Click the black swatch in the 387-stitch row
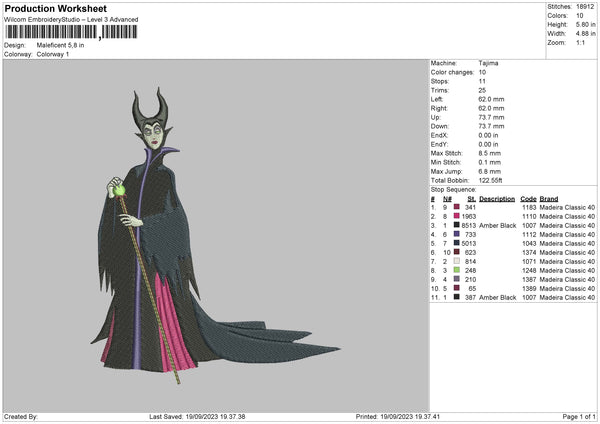The width and height of the screenshot is (600, 424). [457, 297]
